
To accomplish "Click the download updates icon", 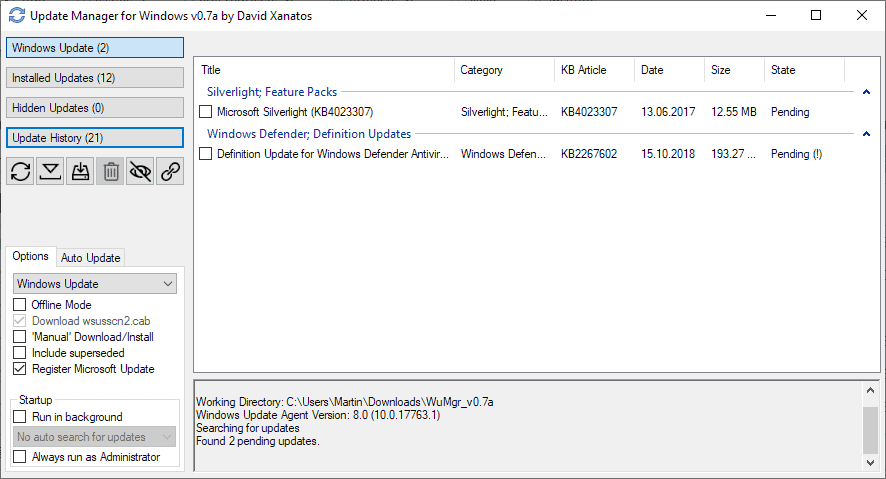I will coord(50,171).
